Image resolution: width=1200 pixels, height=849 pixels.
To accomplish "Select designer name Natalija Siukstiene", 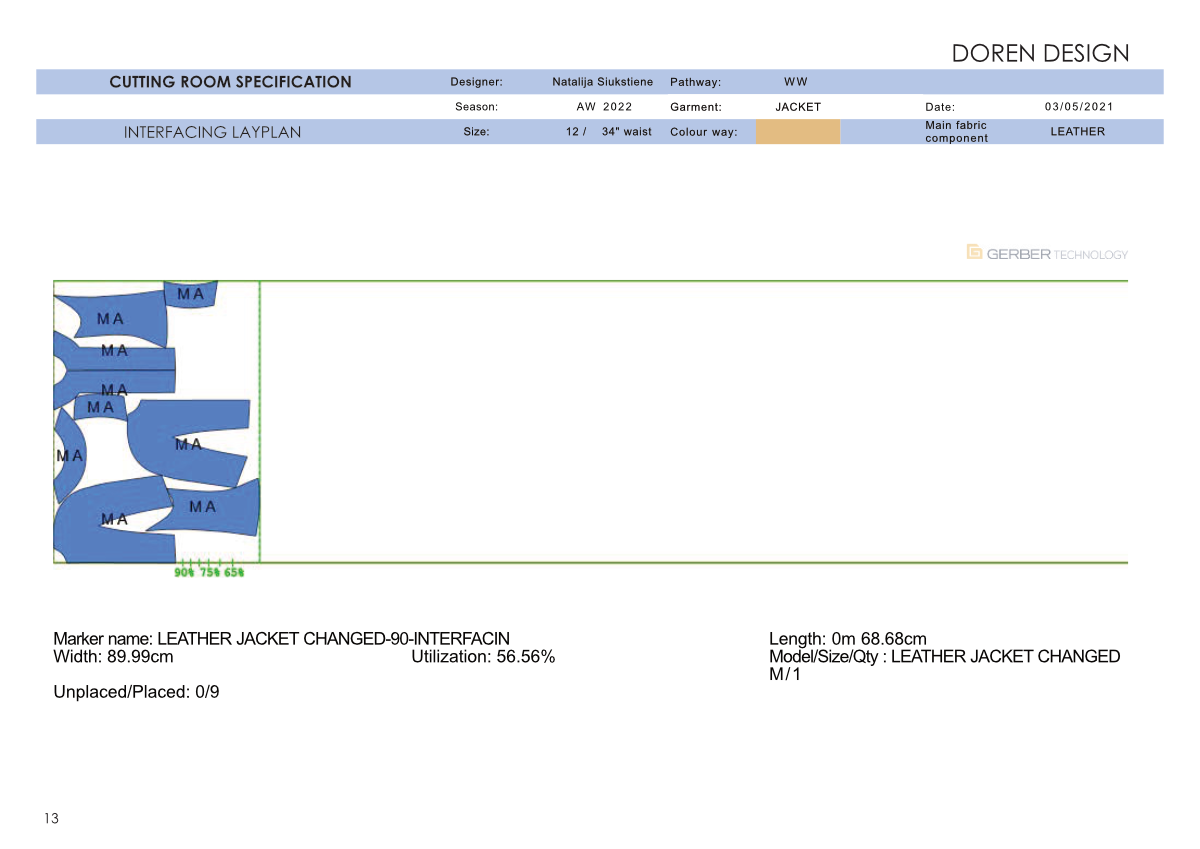I will click(602, 82).
